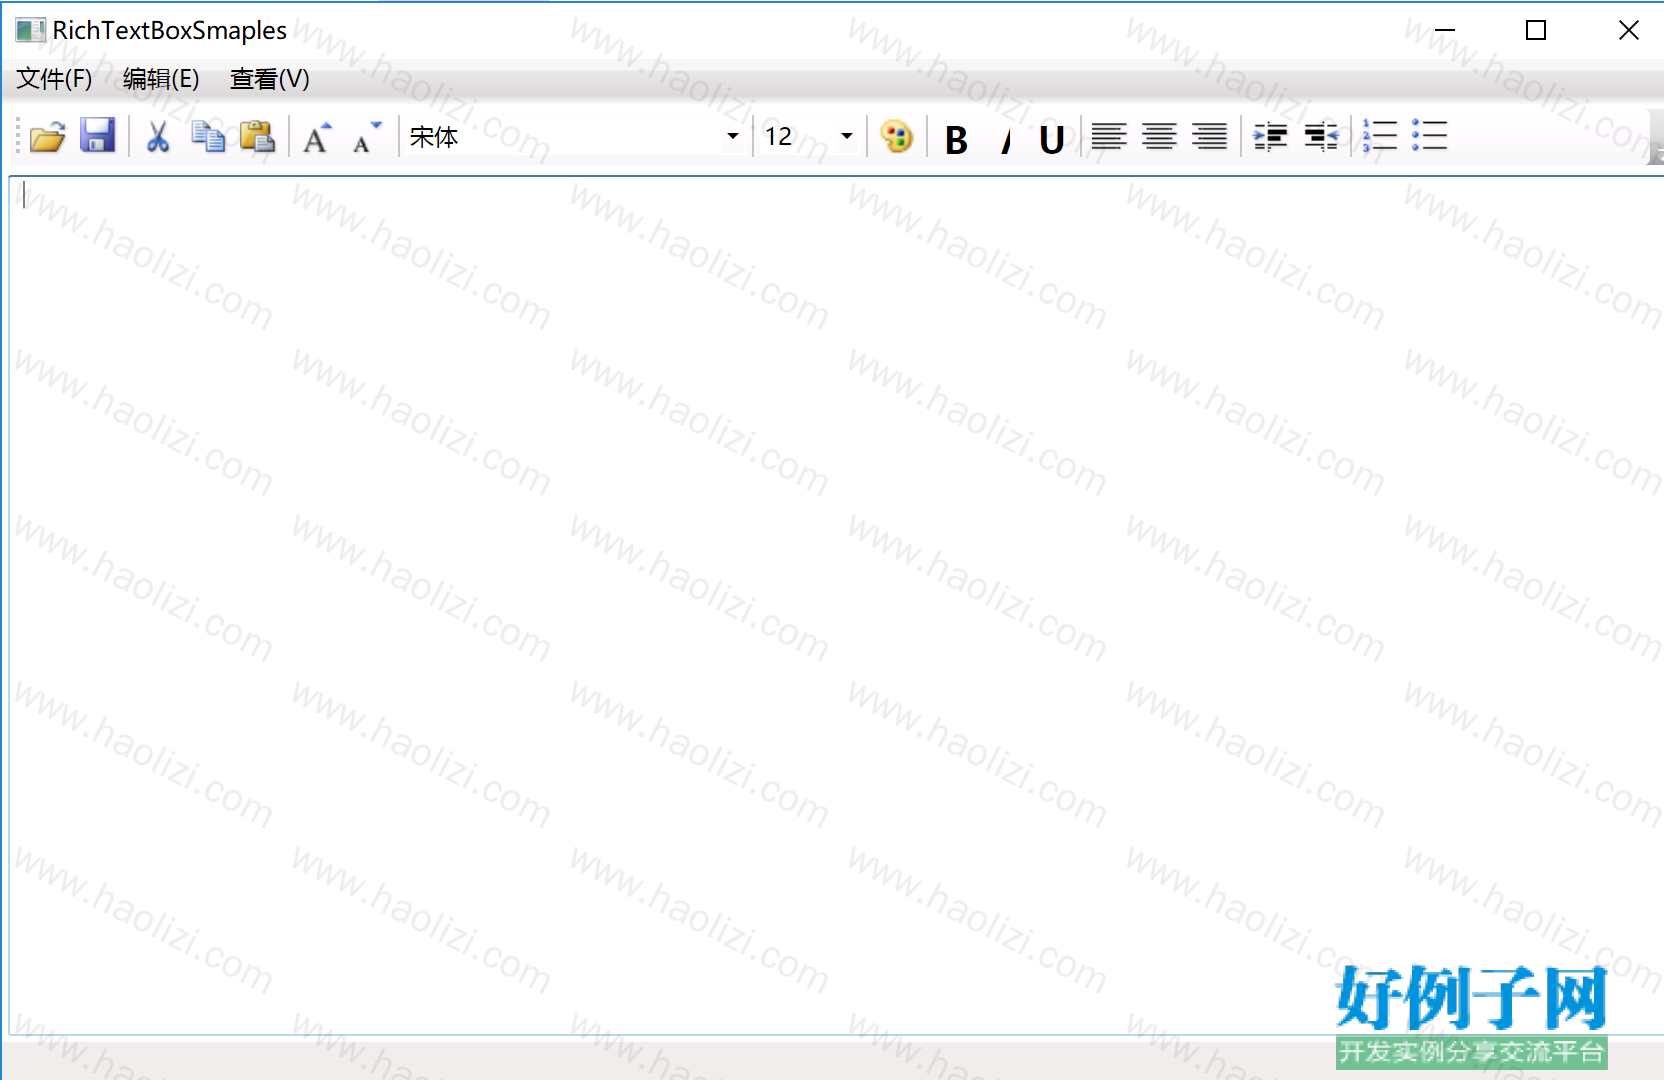Maximize the RichTextBoxSmaples window
Screen dimensions: 1664x1080
tap(1536, 30)
